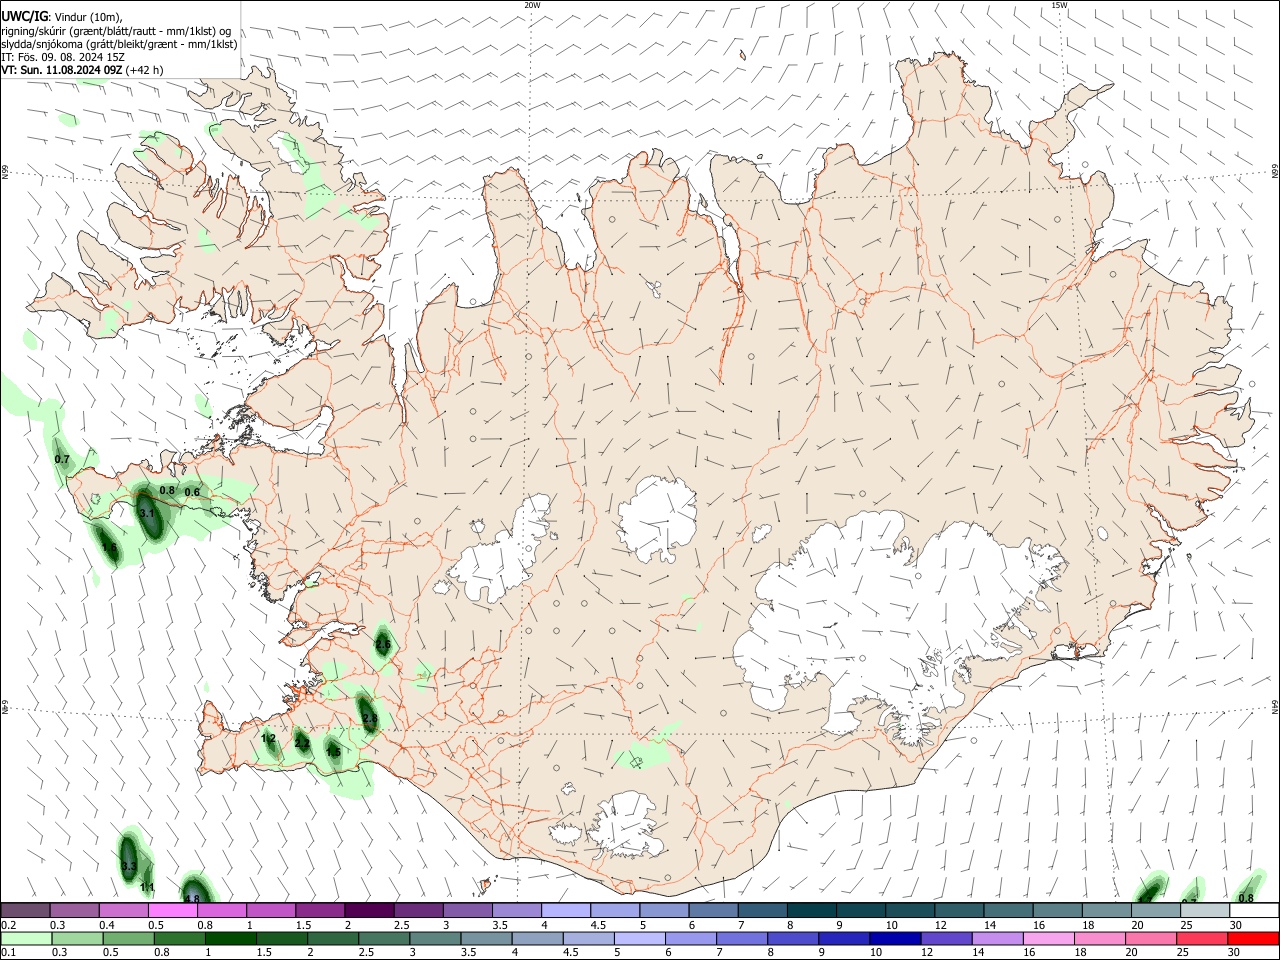The height and width of the screenshot is (960, 1280).
Task: Click the 'slydda/snjókoma' line in the header description
Action: click(x=119, y=44)
